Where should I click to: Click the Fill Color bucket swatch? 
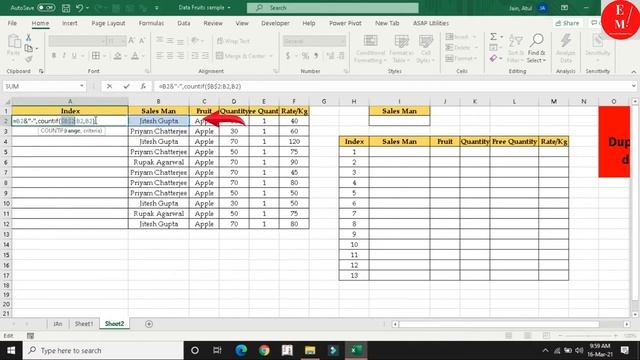[x=118, y=56]
